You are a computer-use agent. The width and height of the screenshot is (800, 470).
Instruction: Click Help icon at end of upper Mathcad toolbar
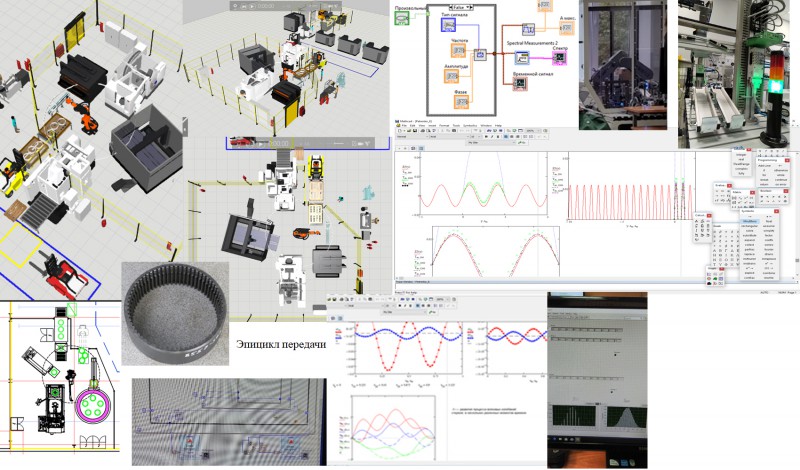point(545,131)
